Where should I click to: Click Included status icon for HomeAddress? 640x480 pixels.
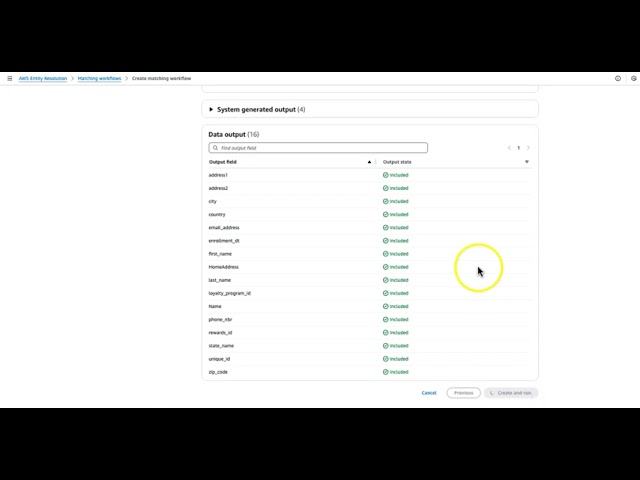(x=385, y=267)
